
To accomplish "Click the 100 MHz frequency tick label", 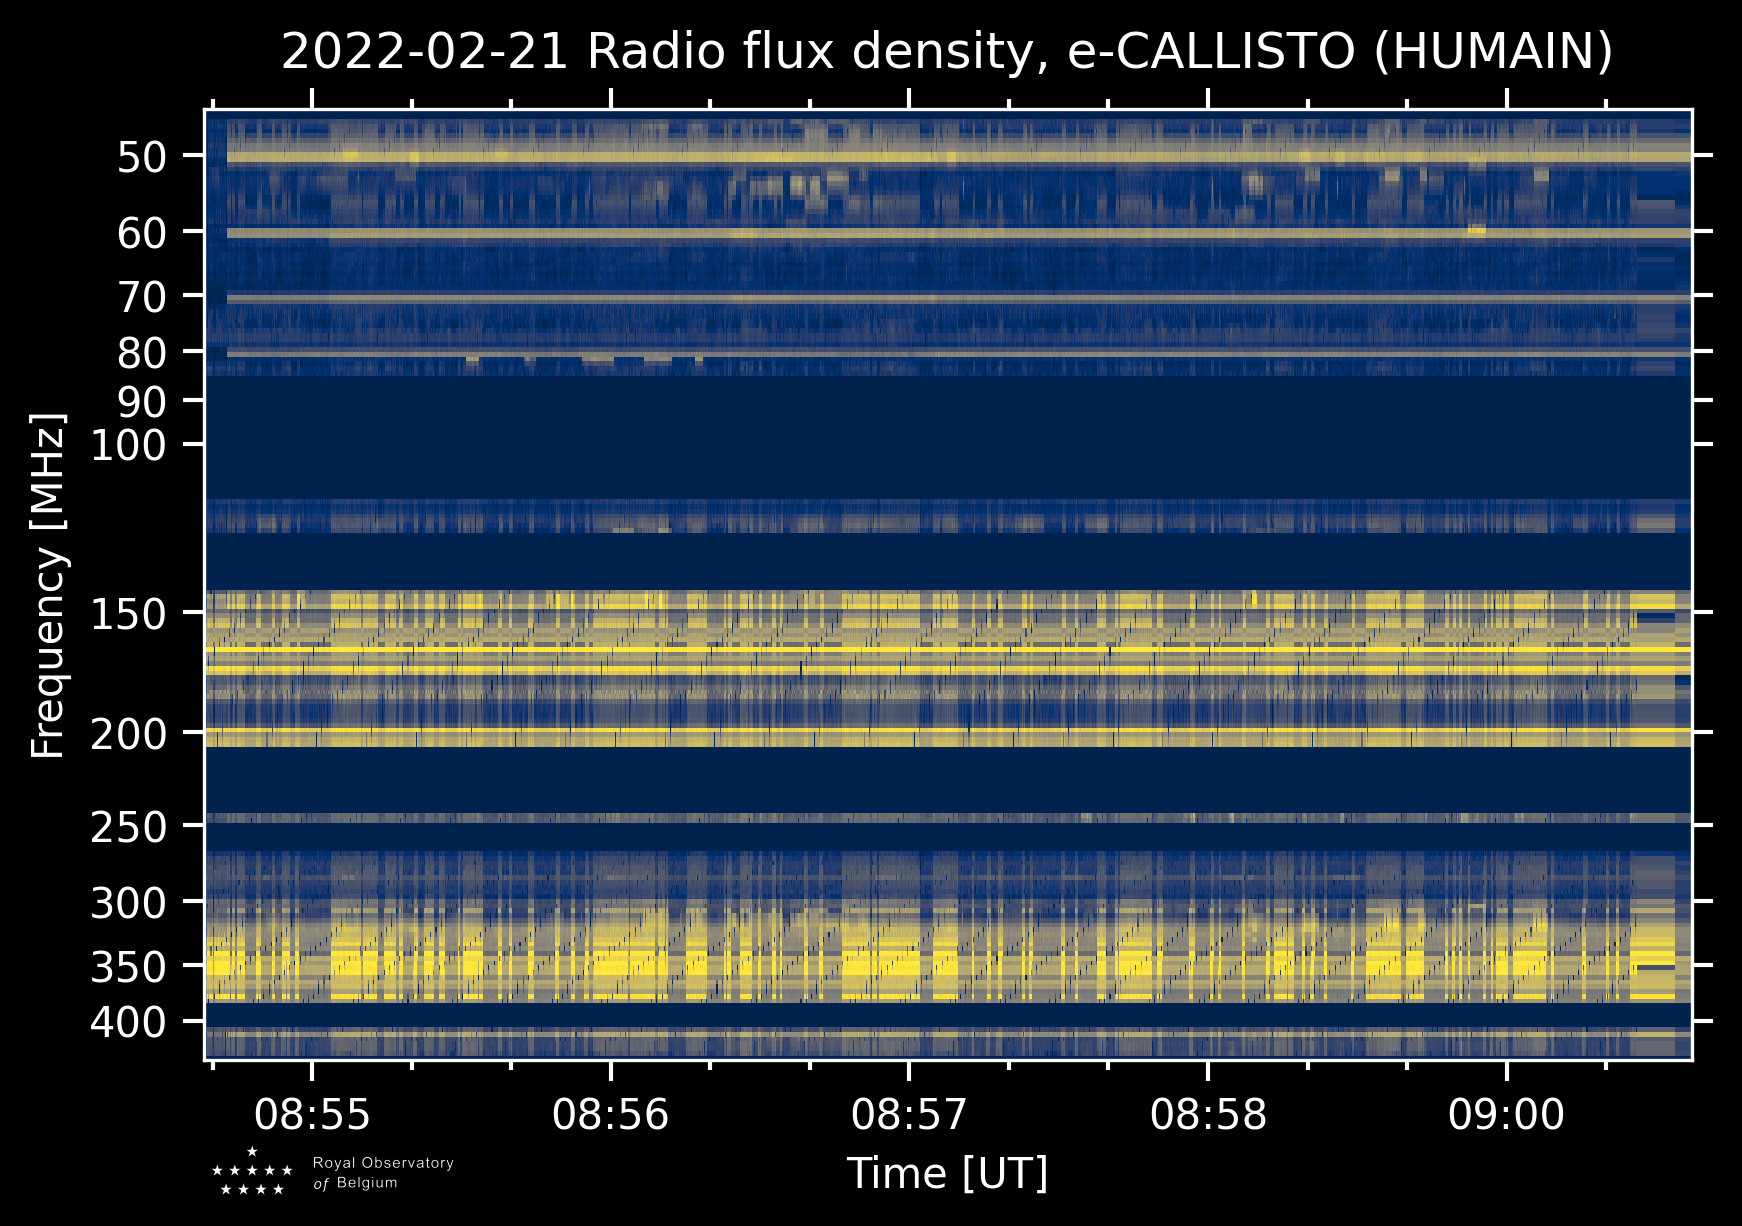I will [128, 445].
